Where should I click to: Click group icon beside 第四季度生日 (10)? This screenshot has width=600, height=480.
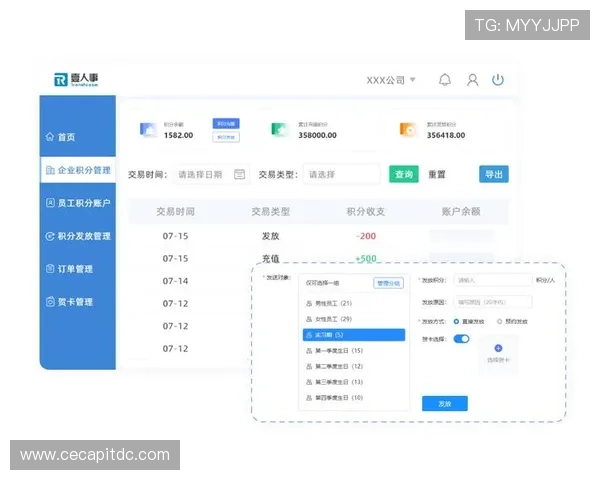coord(309,398)
